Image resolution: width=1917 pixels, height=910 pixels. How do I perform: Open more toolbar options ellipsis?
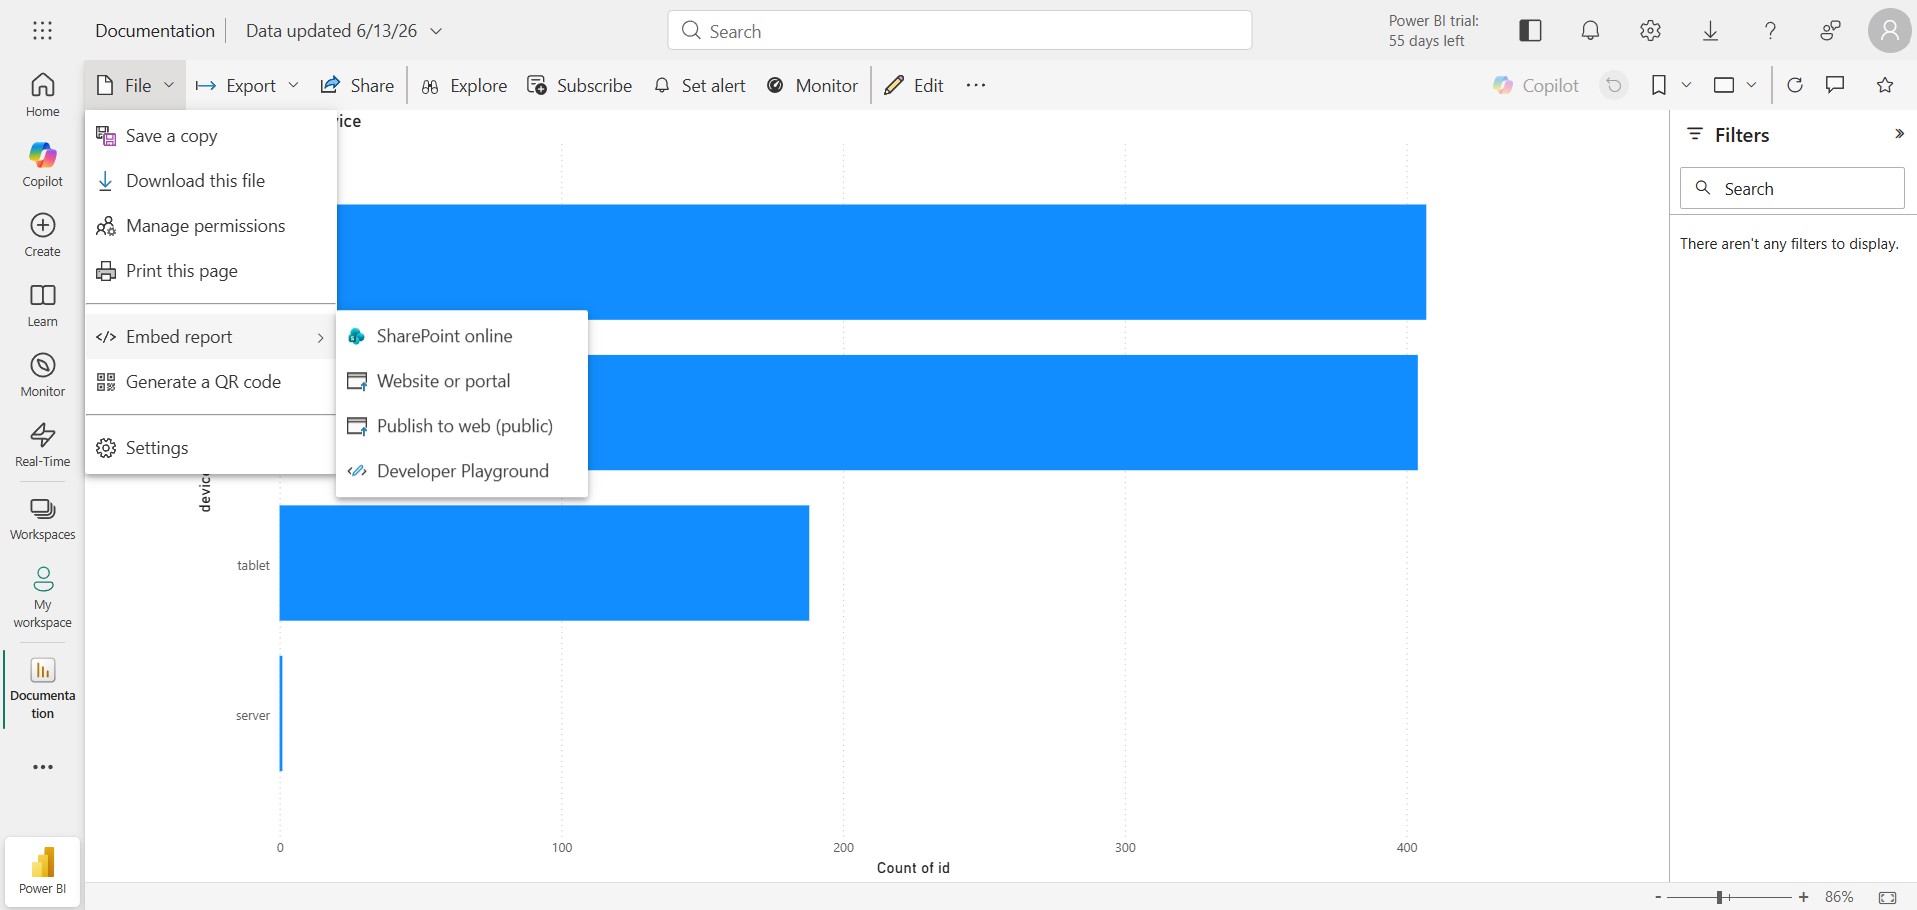tap(976, 85)
